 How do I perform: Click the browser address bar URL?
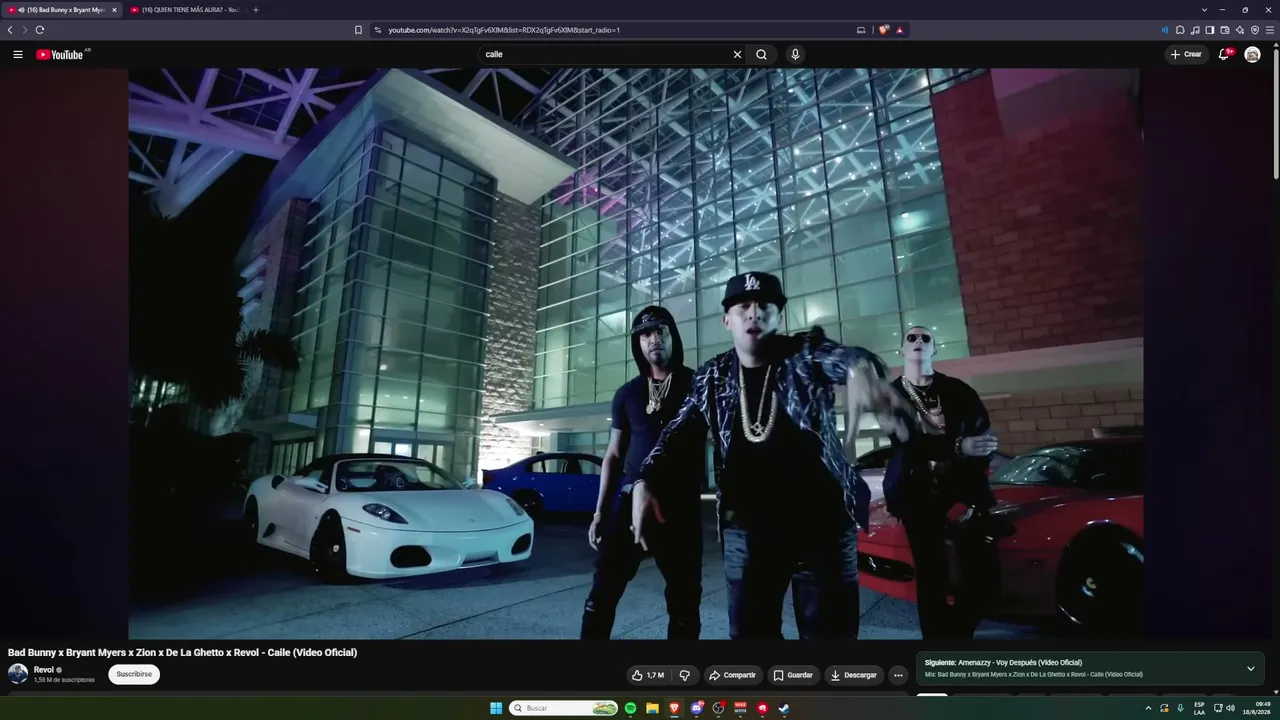[504, 30]
